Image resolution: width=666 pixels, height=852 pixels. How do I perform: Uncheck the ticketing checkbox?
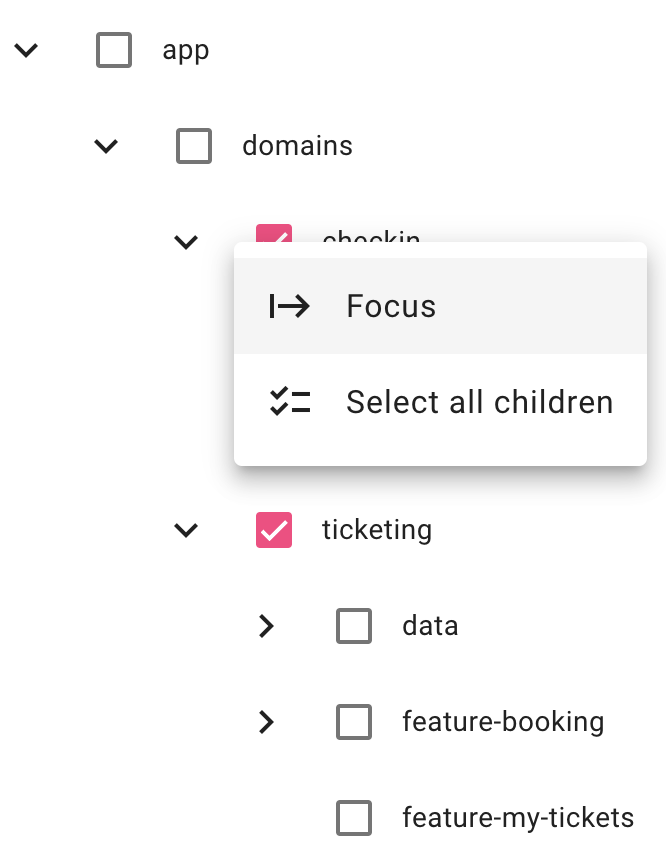pos(274,530)
